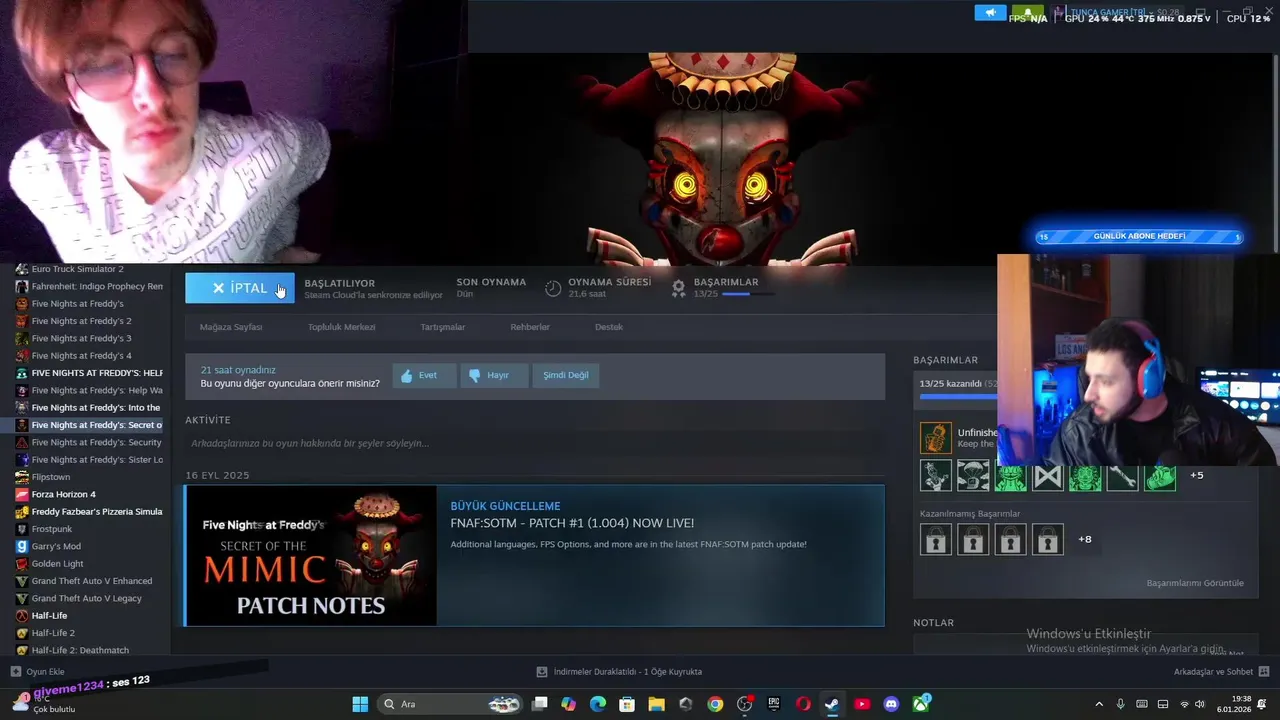Open FNAF:SOTM Patch #1 news title
Image resolution: width=1280 pixels, height=720 pixels.
click(572, 523)
